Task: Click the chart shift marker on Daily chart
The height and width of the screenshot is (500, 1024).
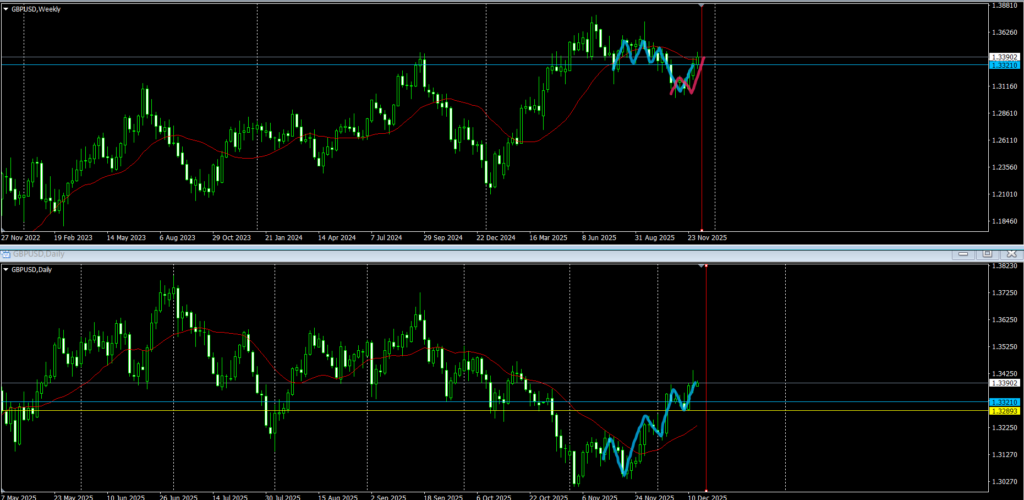Action: coord(706,266)
